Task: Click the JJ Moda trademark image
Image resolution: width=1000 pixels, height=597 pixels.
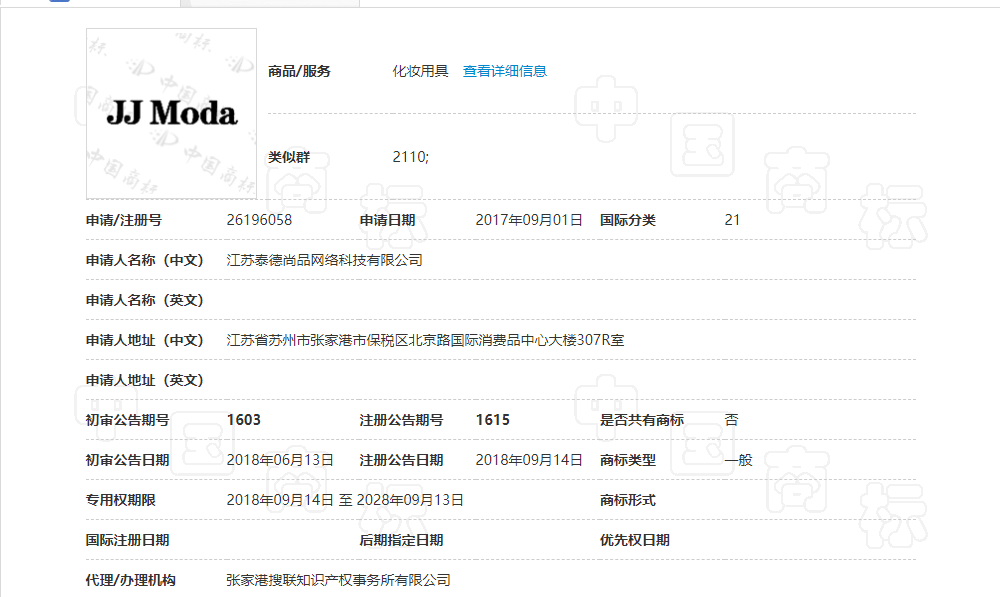Action: tap(172, 114)
